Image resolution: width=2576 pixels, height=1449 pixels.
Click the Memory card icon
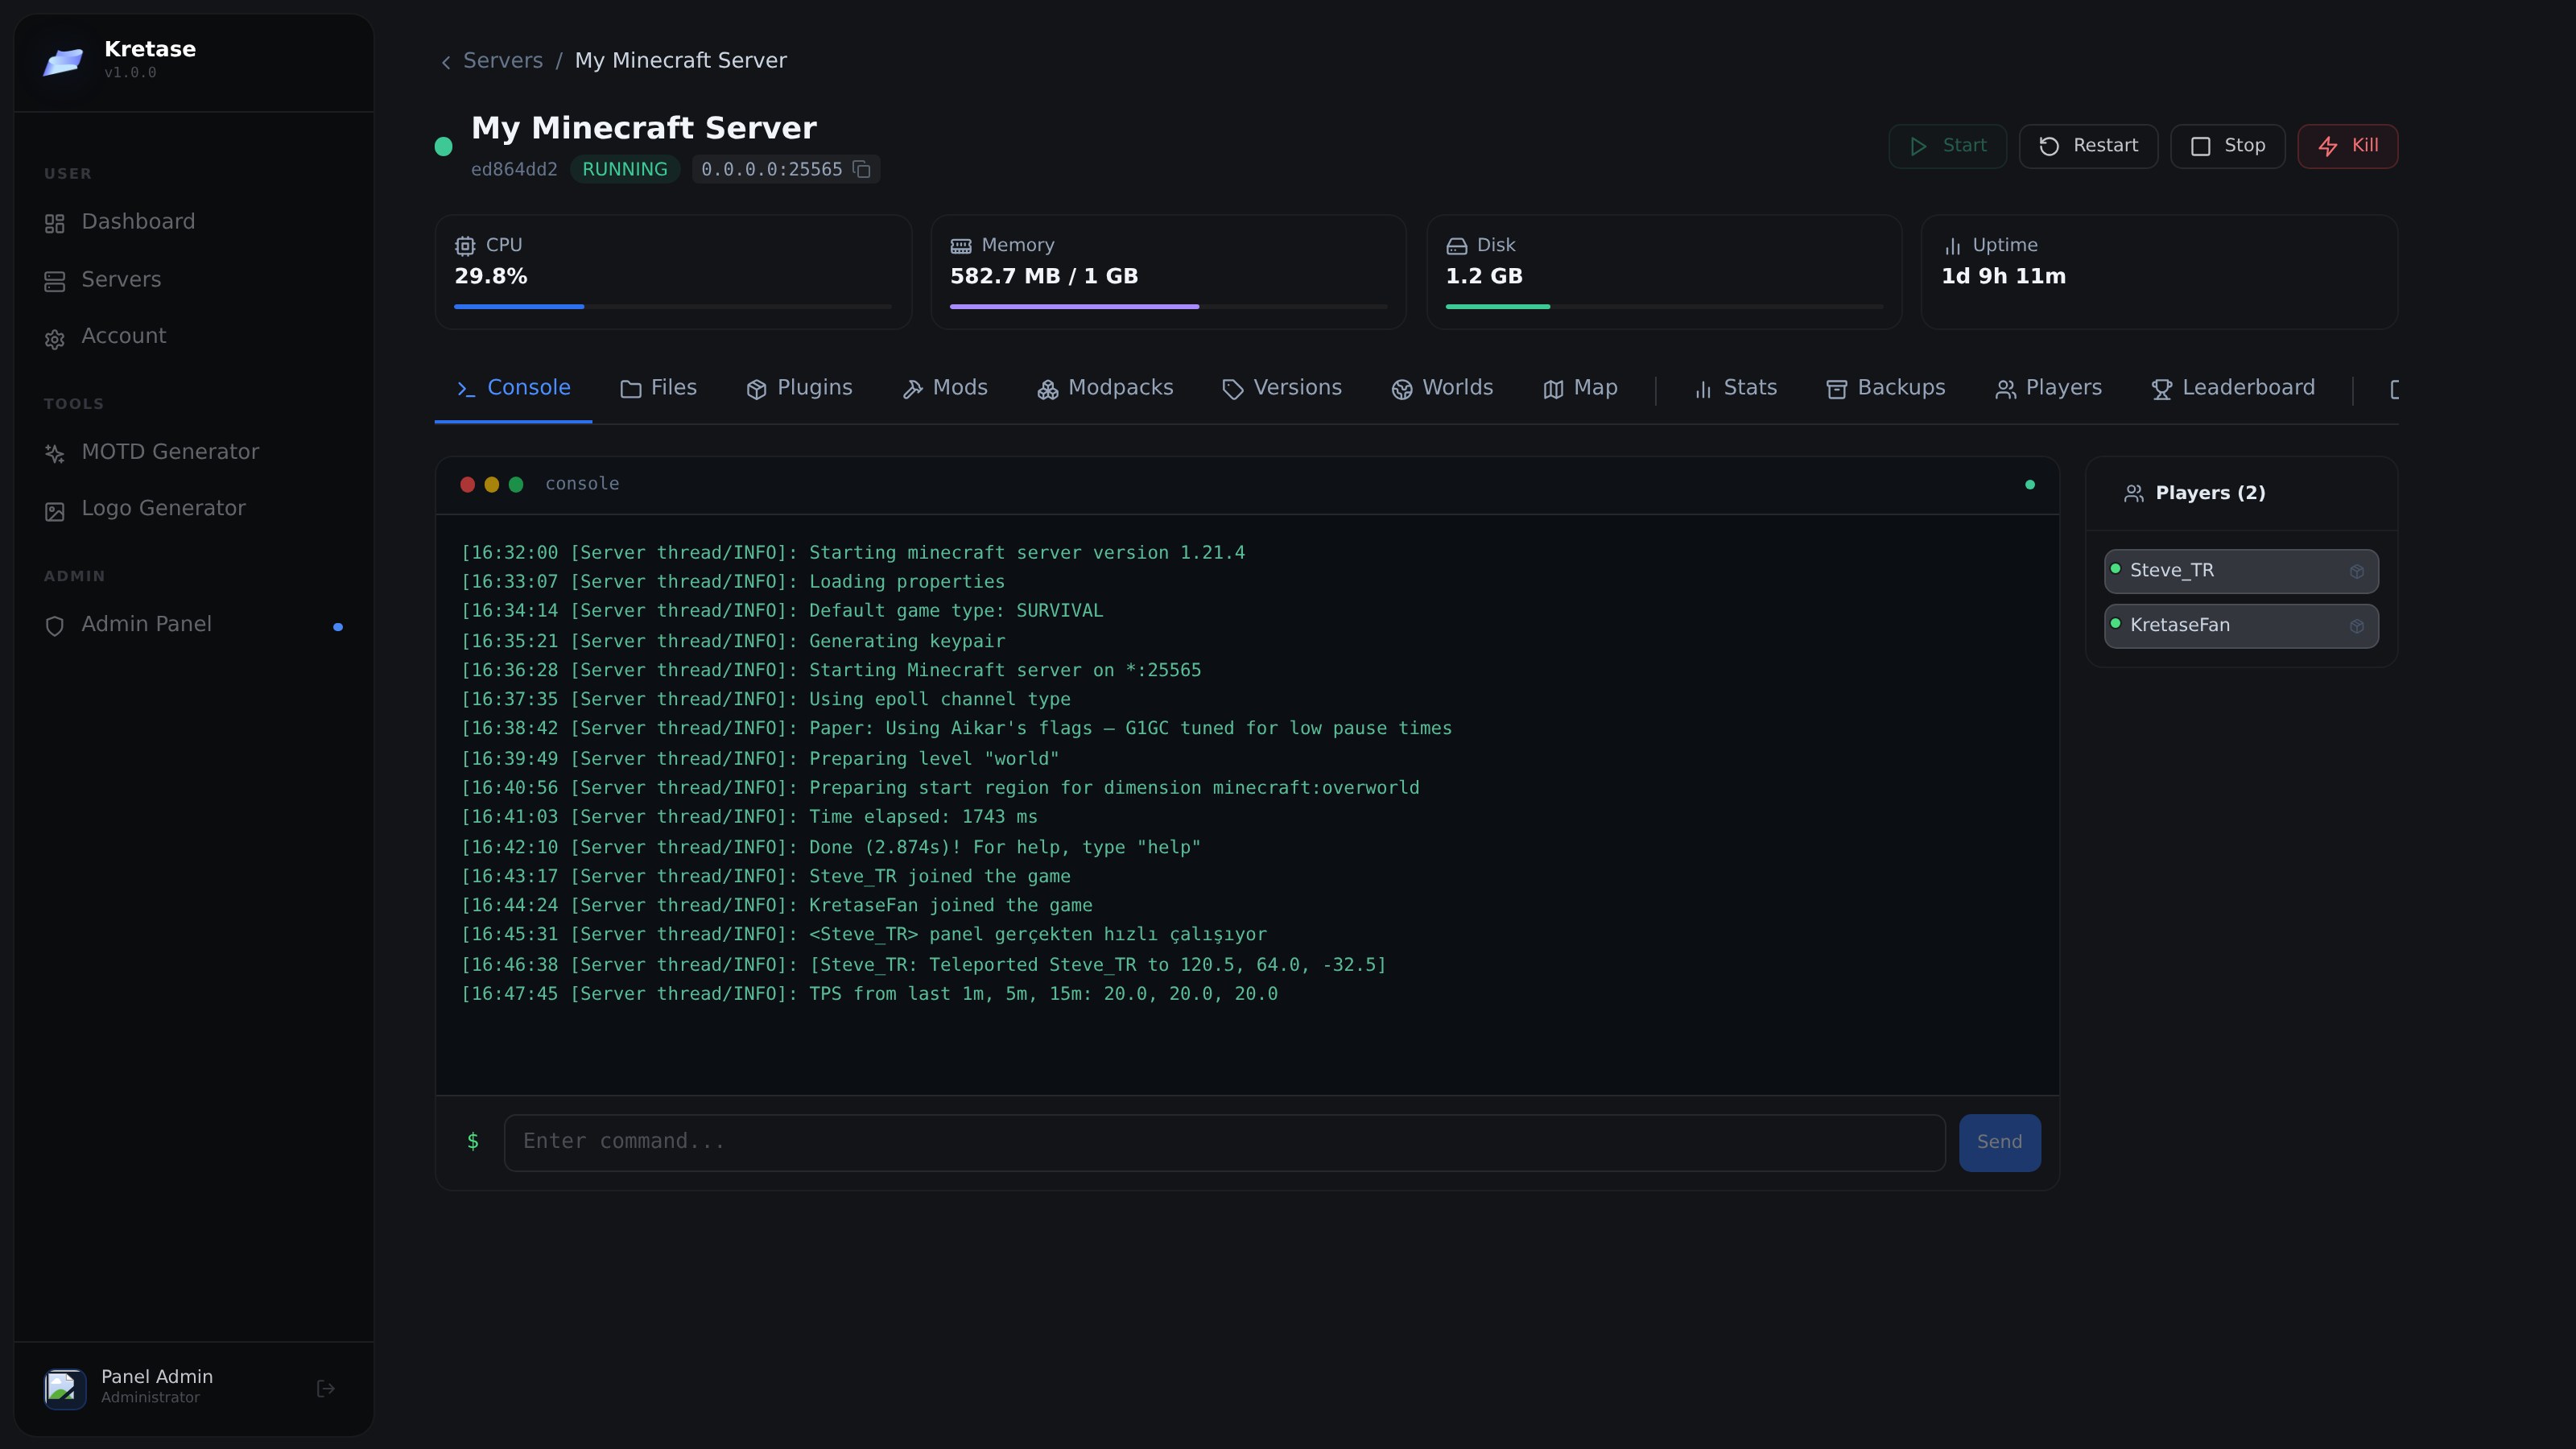[961, 246]
